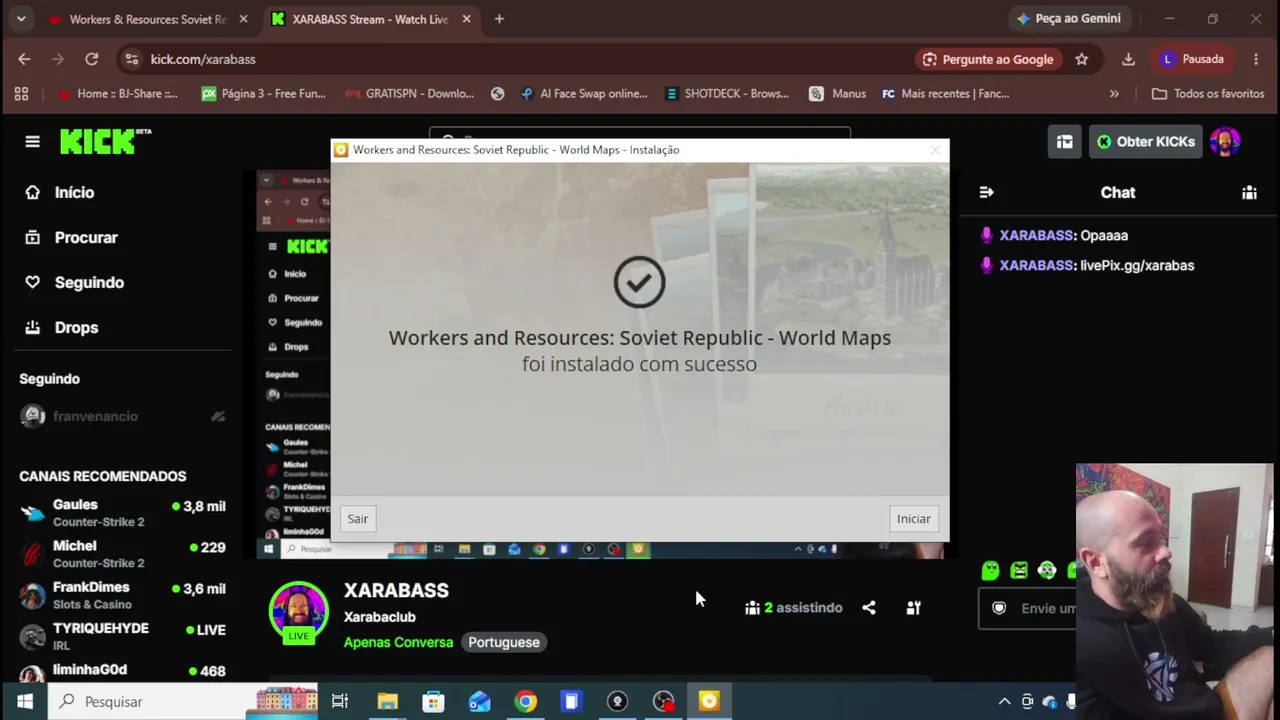Open Michel recommended channel
Image resolution: width=1280 pixels, height=720 pixels.
coord(122,554)
